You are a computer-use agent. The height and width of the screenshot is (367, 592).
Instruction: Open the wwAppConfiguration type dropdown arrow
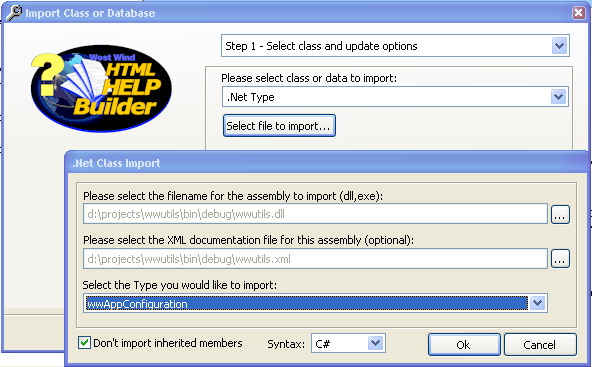click(538, 303)
